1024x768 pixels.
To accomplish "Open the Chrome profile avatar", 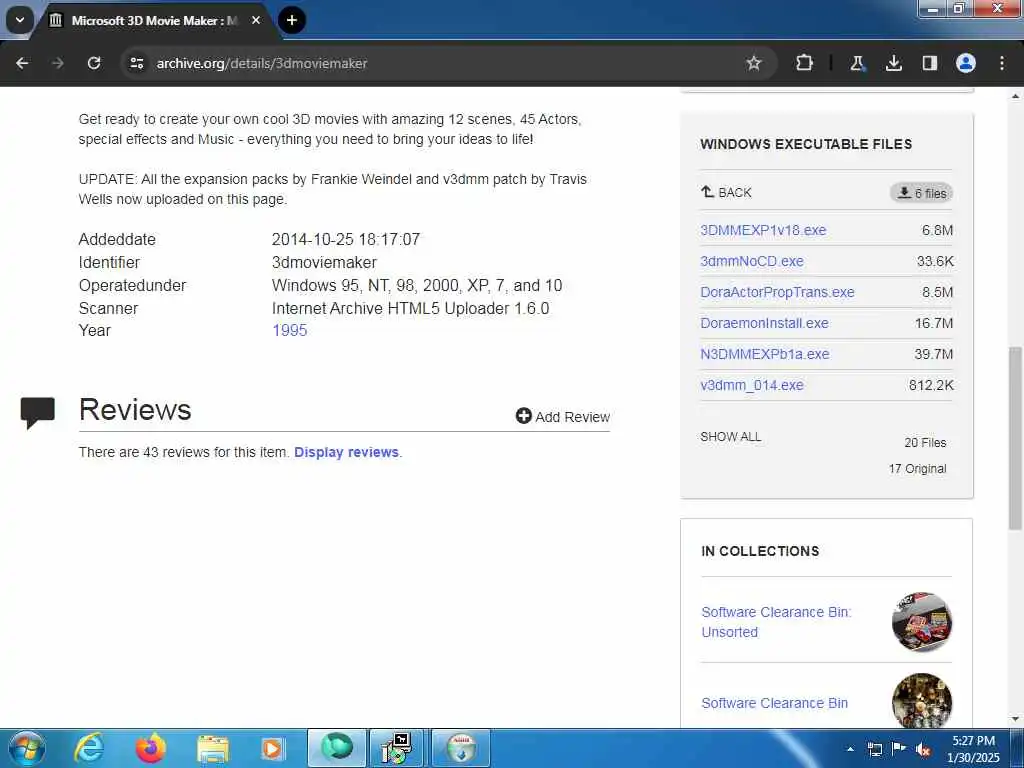I will [966, 63].
